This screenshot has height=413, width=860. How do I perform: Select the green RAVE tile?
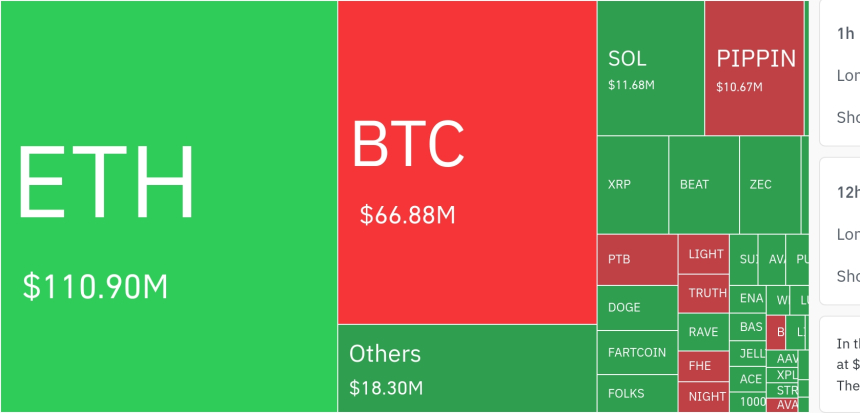point(704,332)
